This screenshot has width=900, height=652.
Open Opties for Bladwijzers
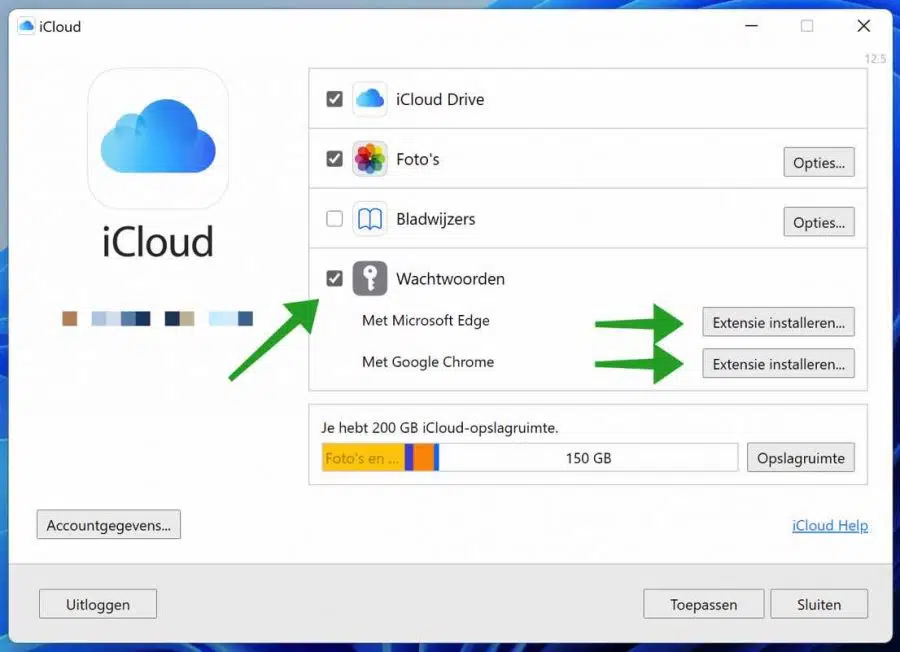click(818, 222)
